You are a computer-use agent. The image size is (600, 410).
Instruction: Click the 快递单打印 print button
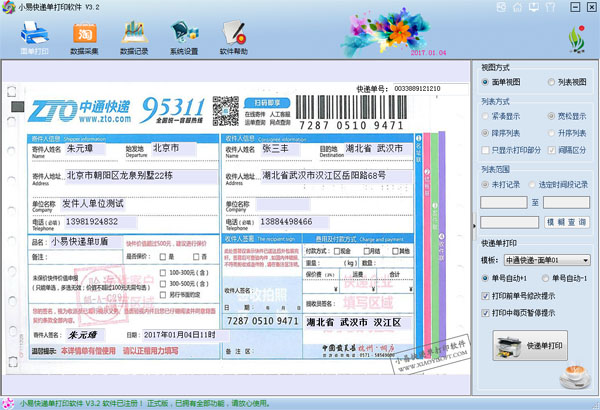point(530,346)
